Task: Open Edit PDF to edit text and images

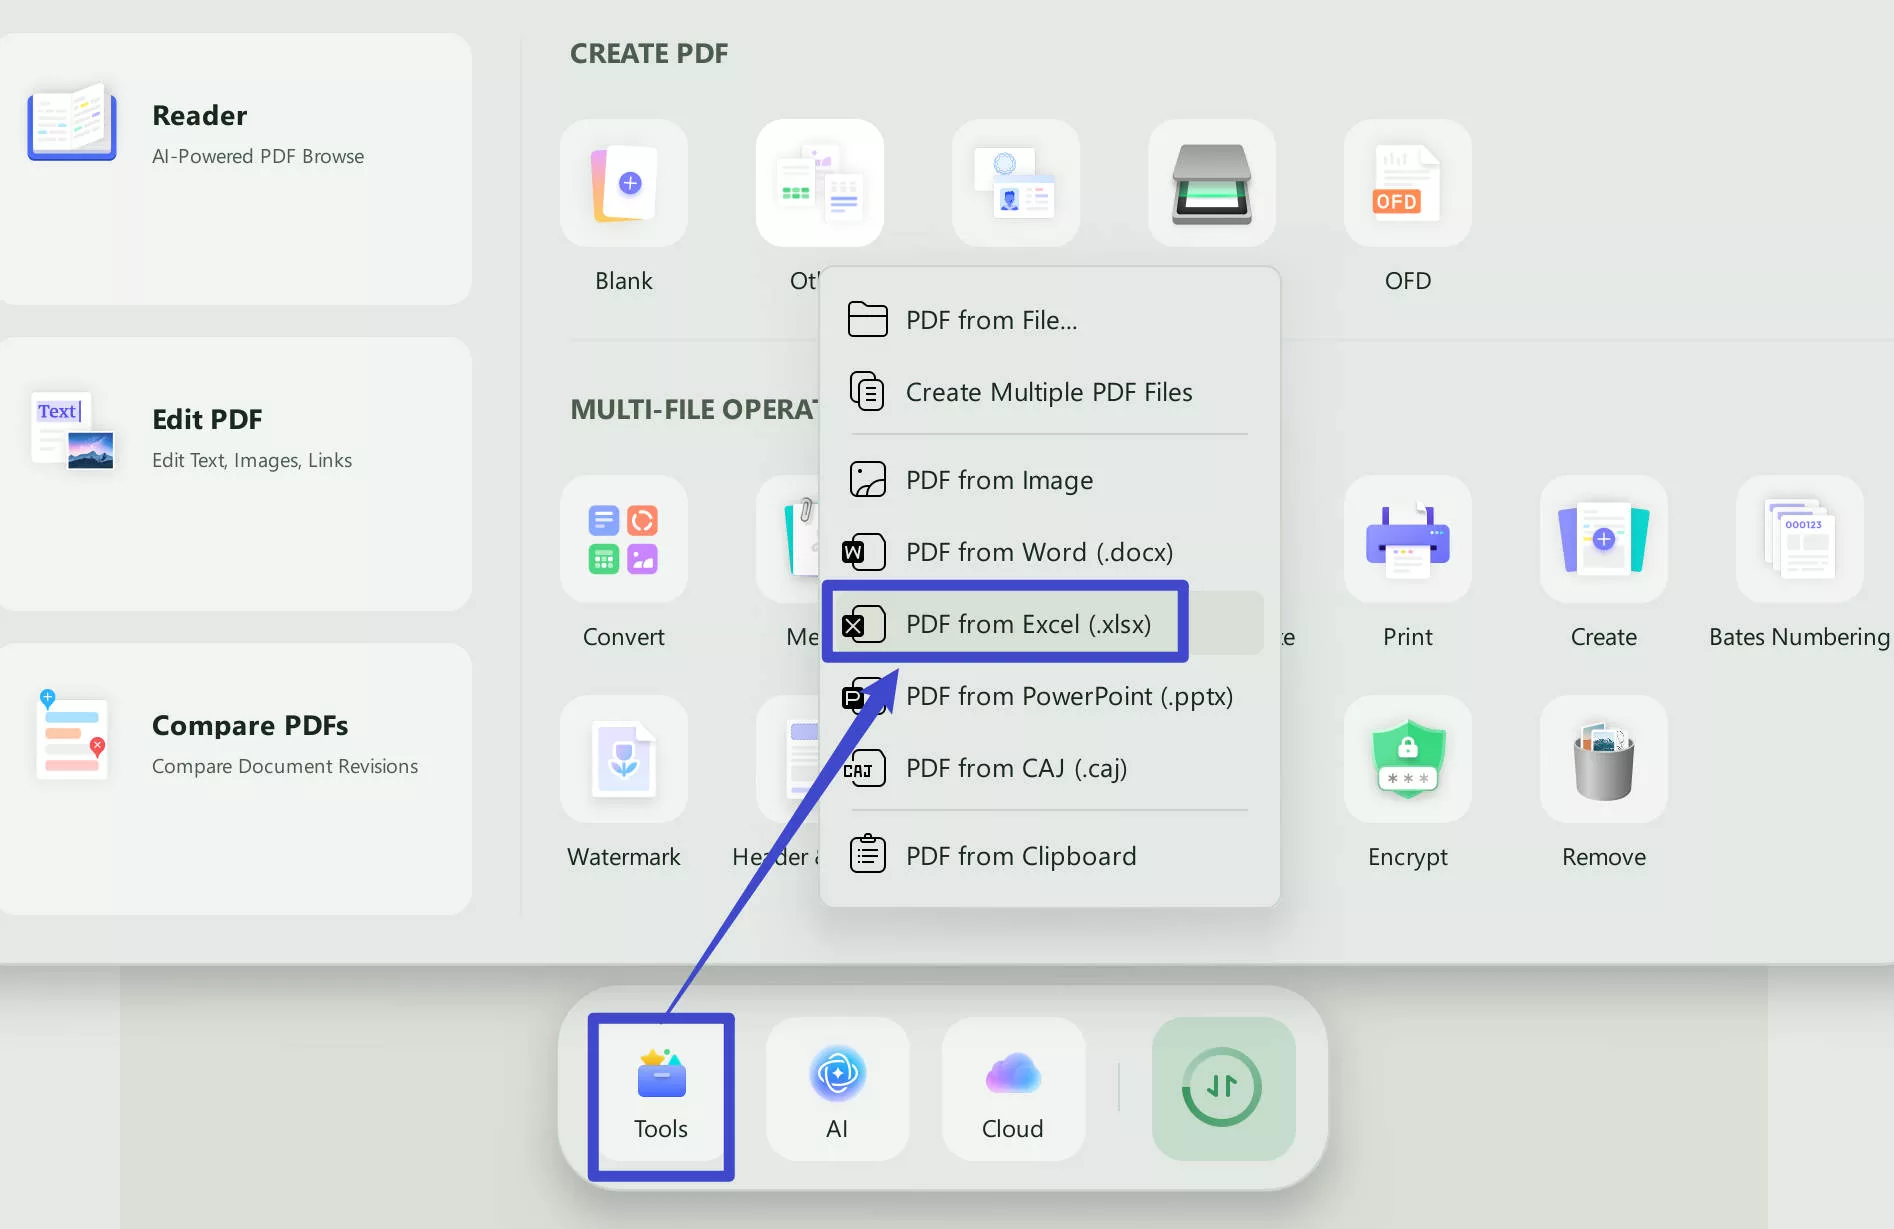Action: (x=236, y=437)
